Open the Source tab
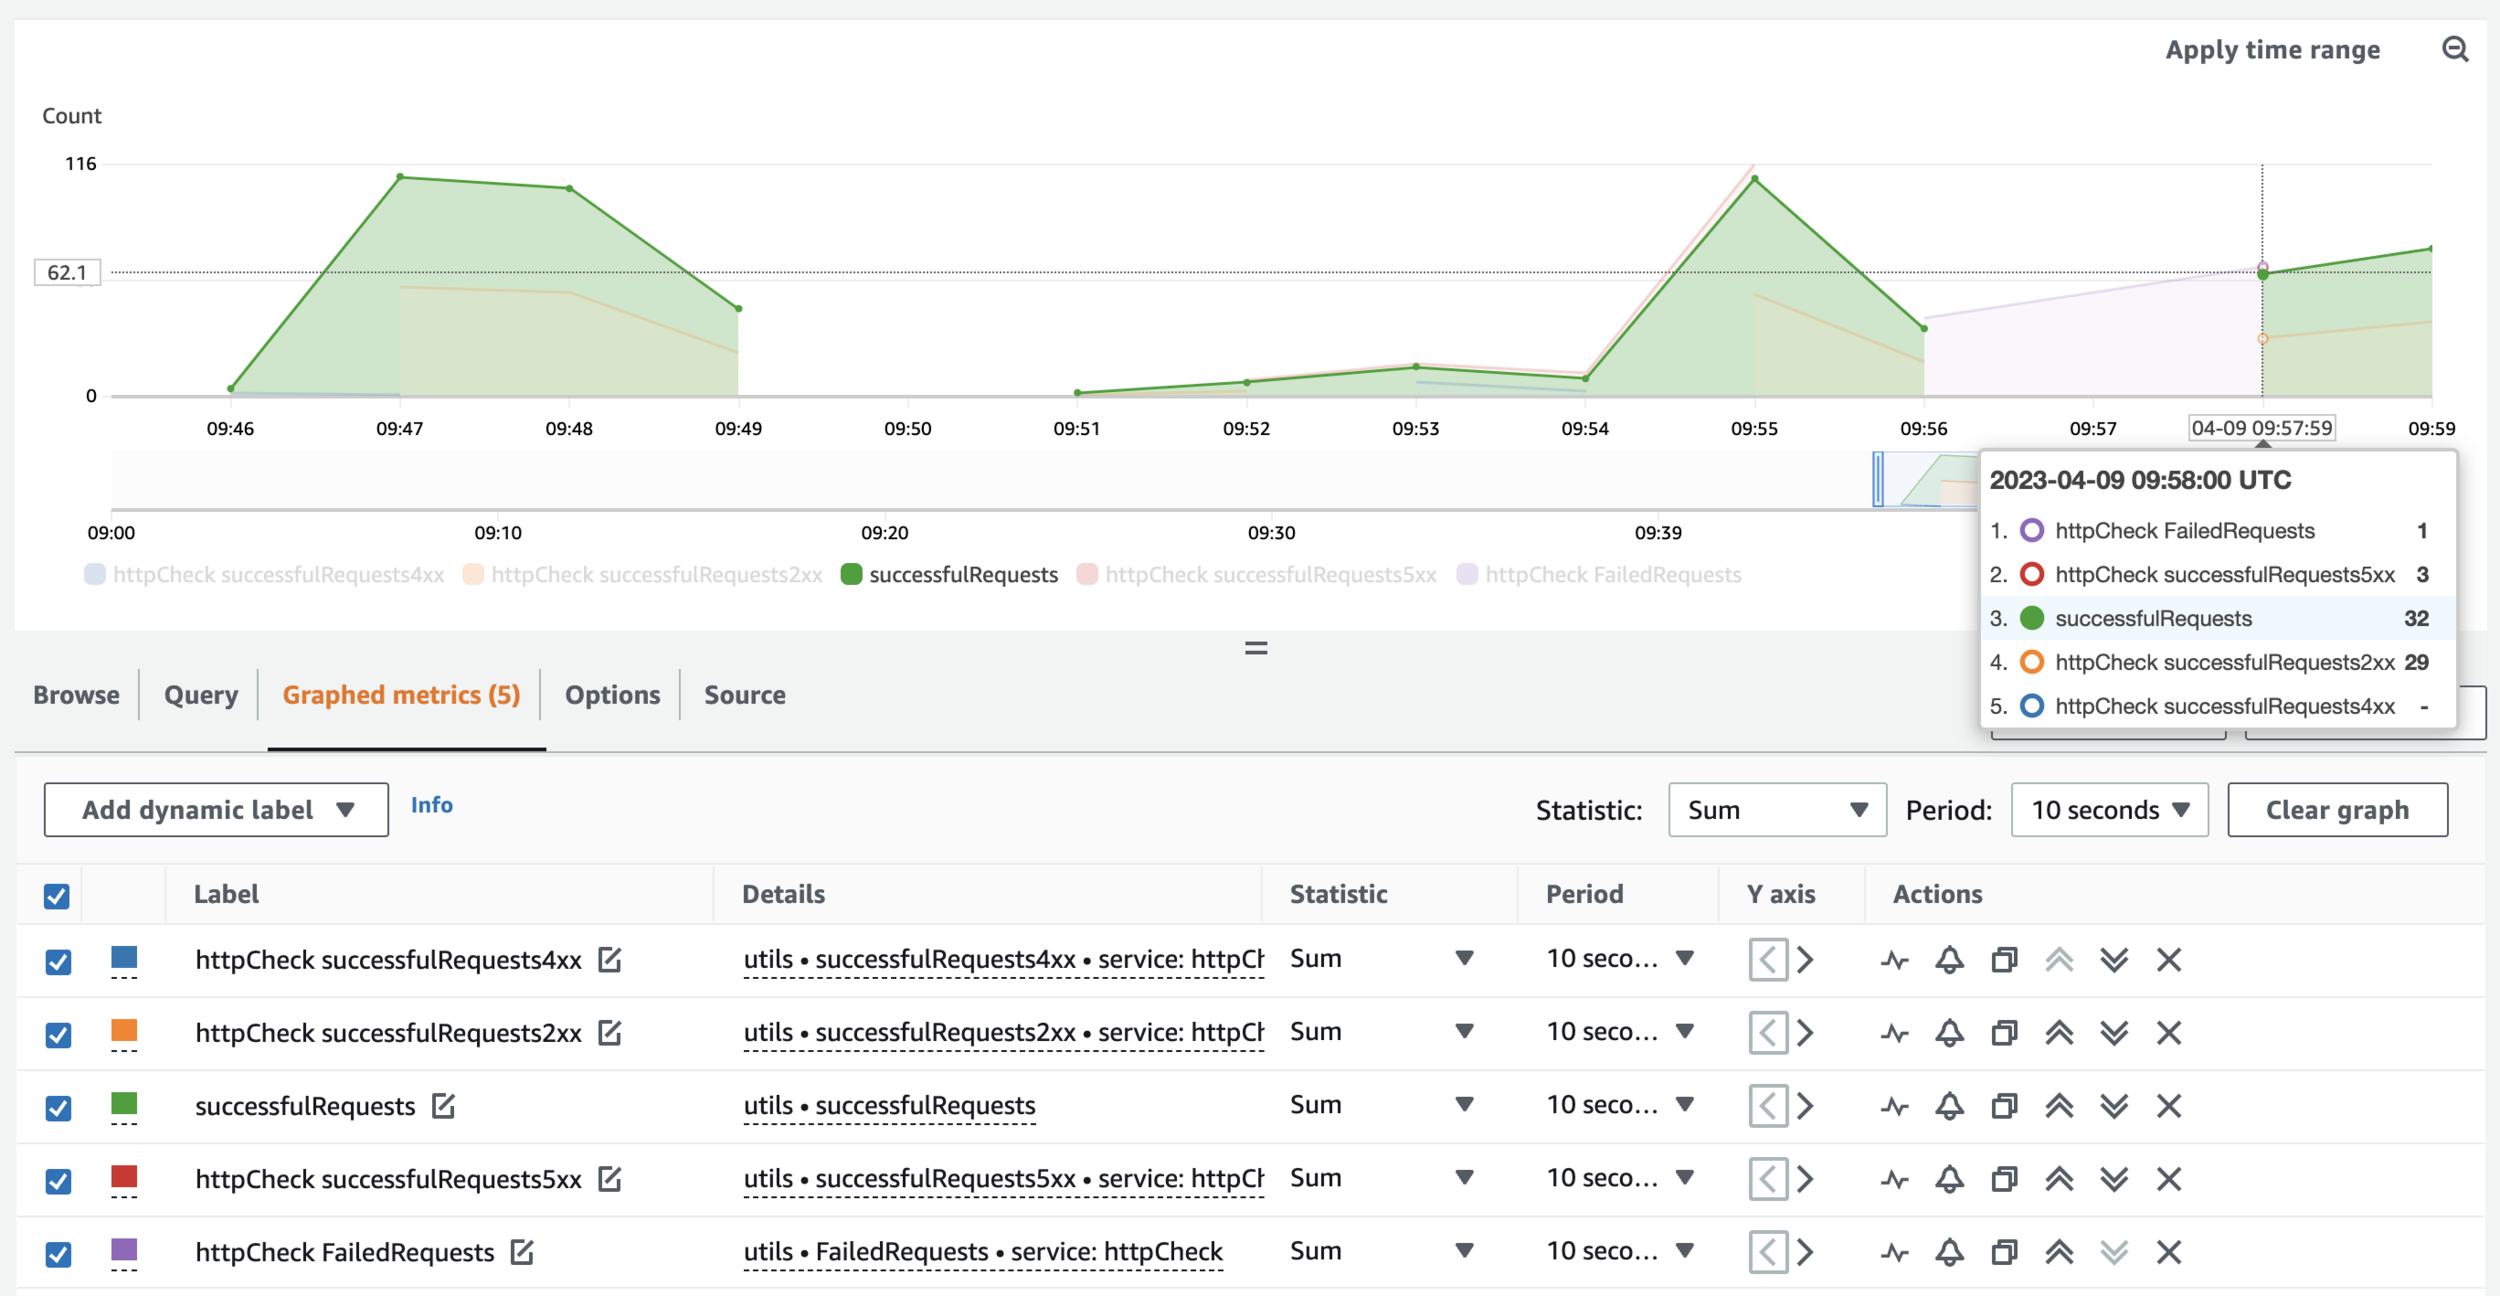2500x1296 pixels. pyautogui.click(x=744, y=695)
